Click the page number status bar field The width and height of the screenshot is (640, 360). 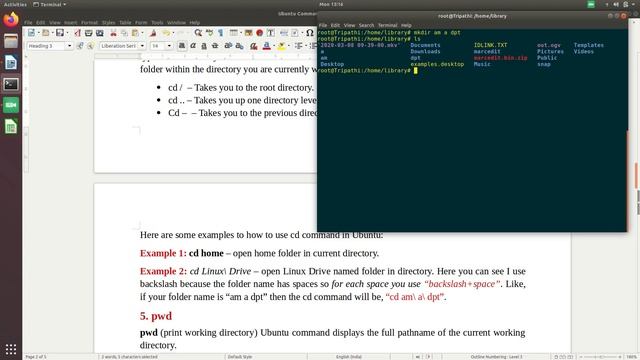[x=36, y=357]
